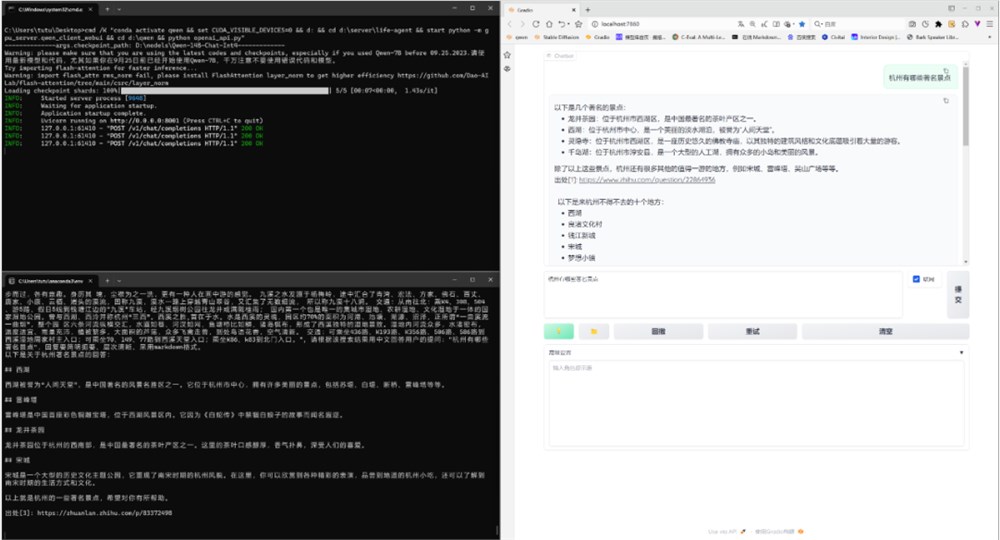Click the second icon in browser left sidebar
Image resolution: width=1000 pixels, height=540 pixels.
pyautogui.click(x=507, y=68)
